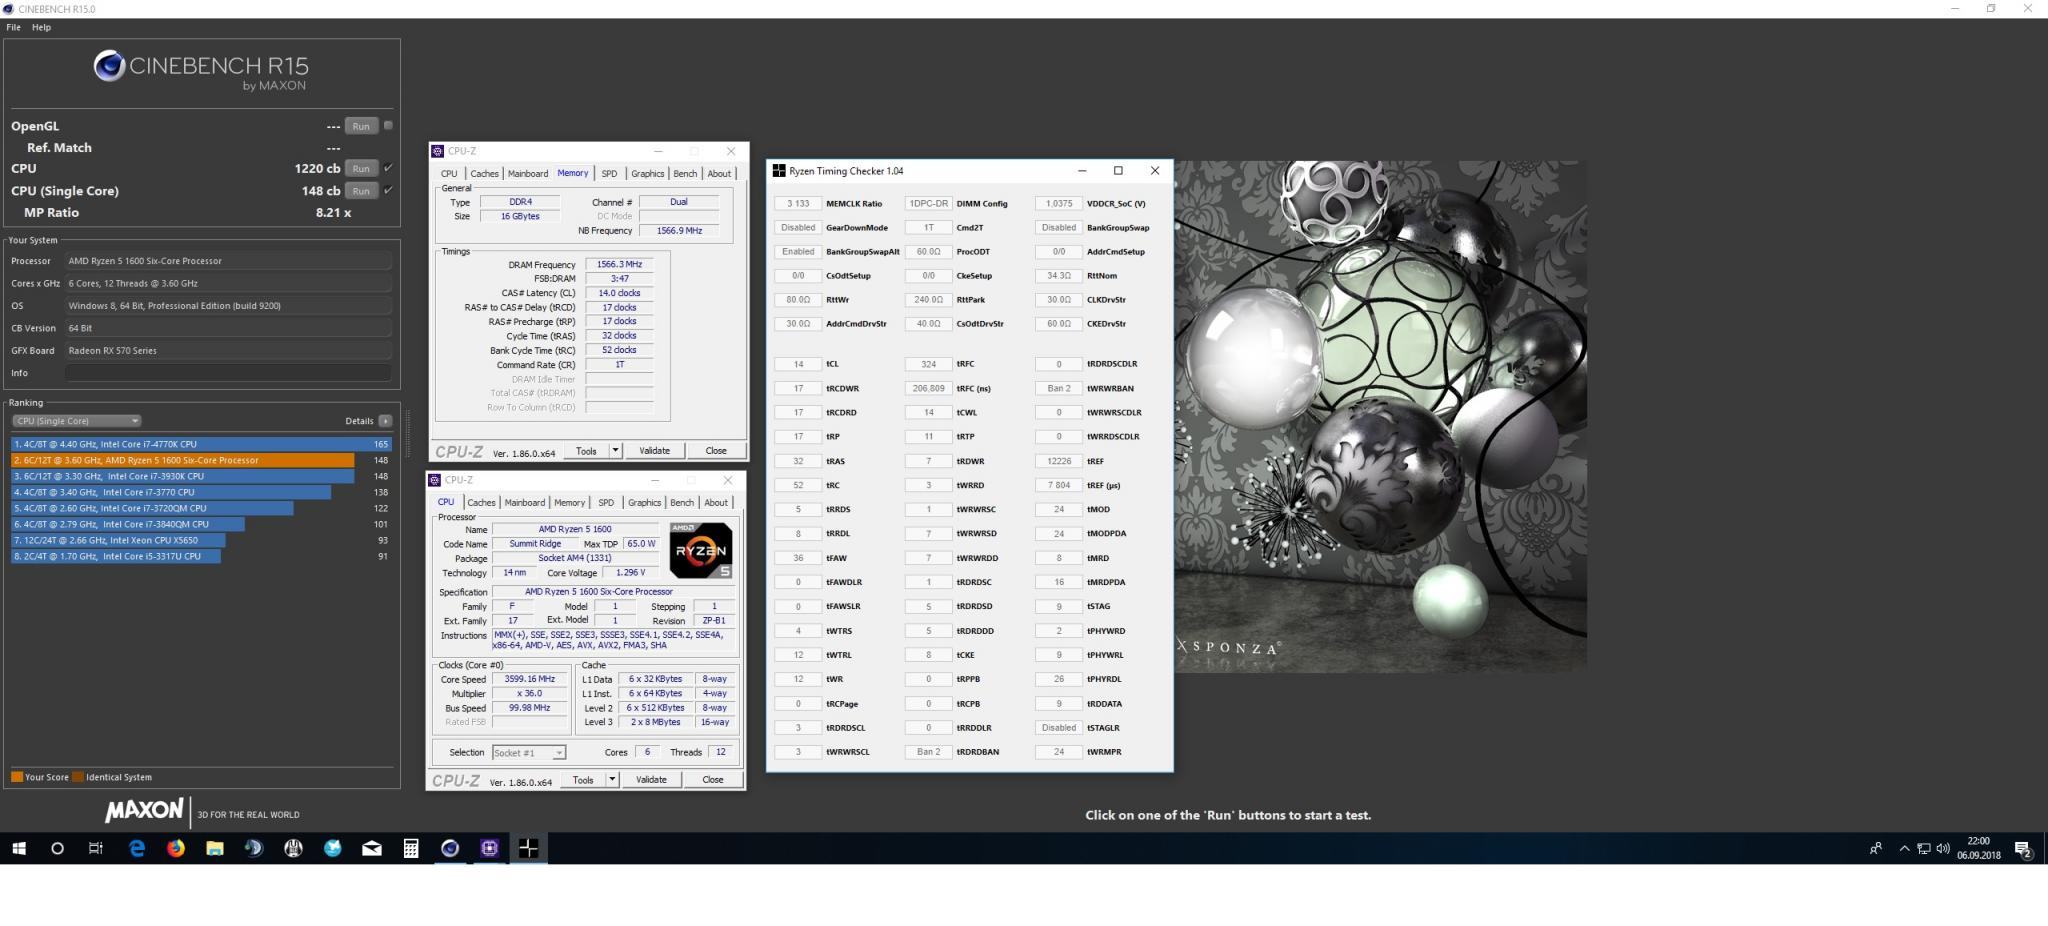Open the Calculator app on taskbar
The image size is (2048, 926).
(411, 848)
